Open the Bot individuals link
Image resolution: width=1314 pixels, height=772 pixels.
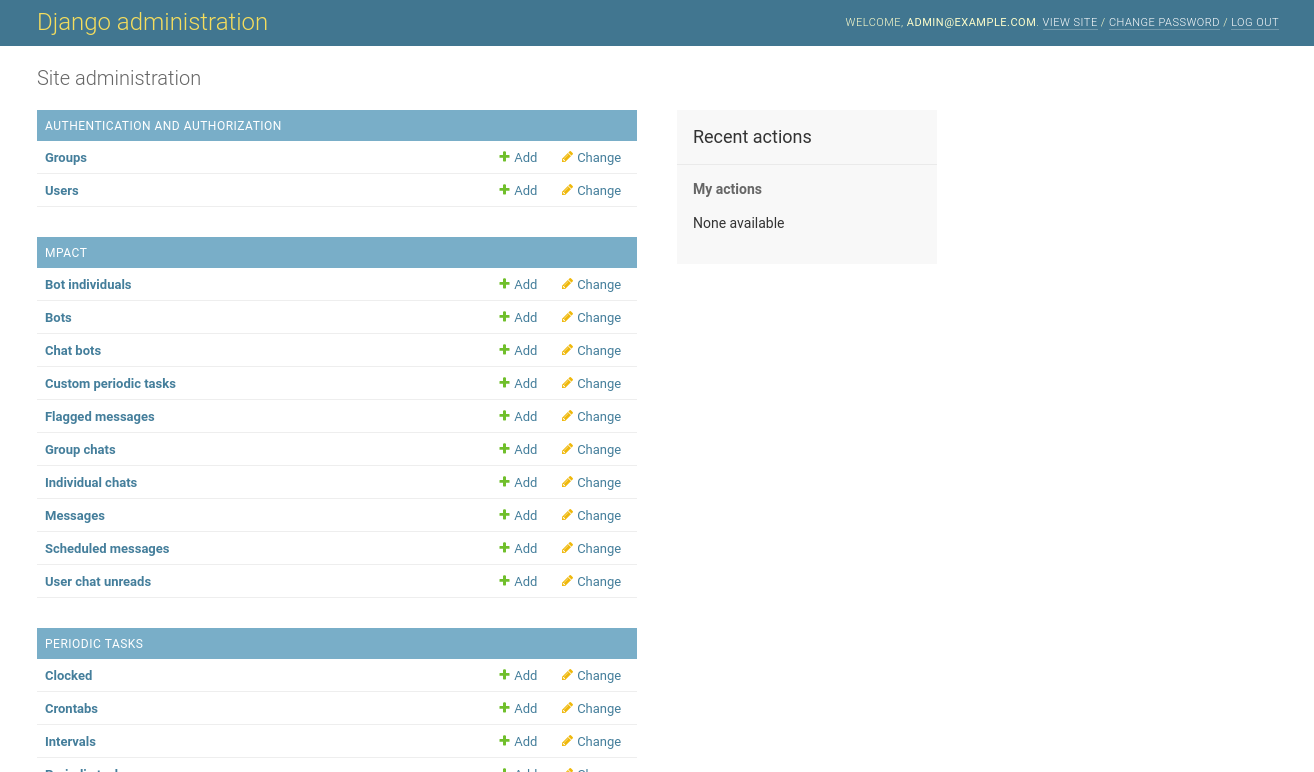tap(88, 285)
